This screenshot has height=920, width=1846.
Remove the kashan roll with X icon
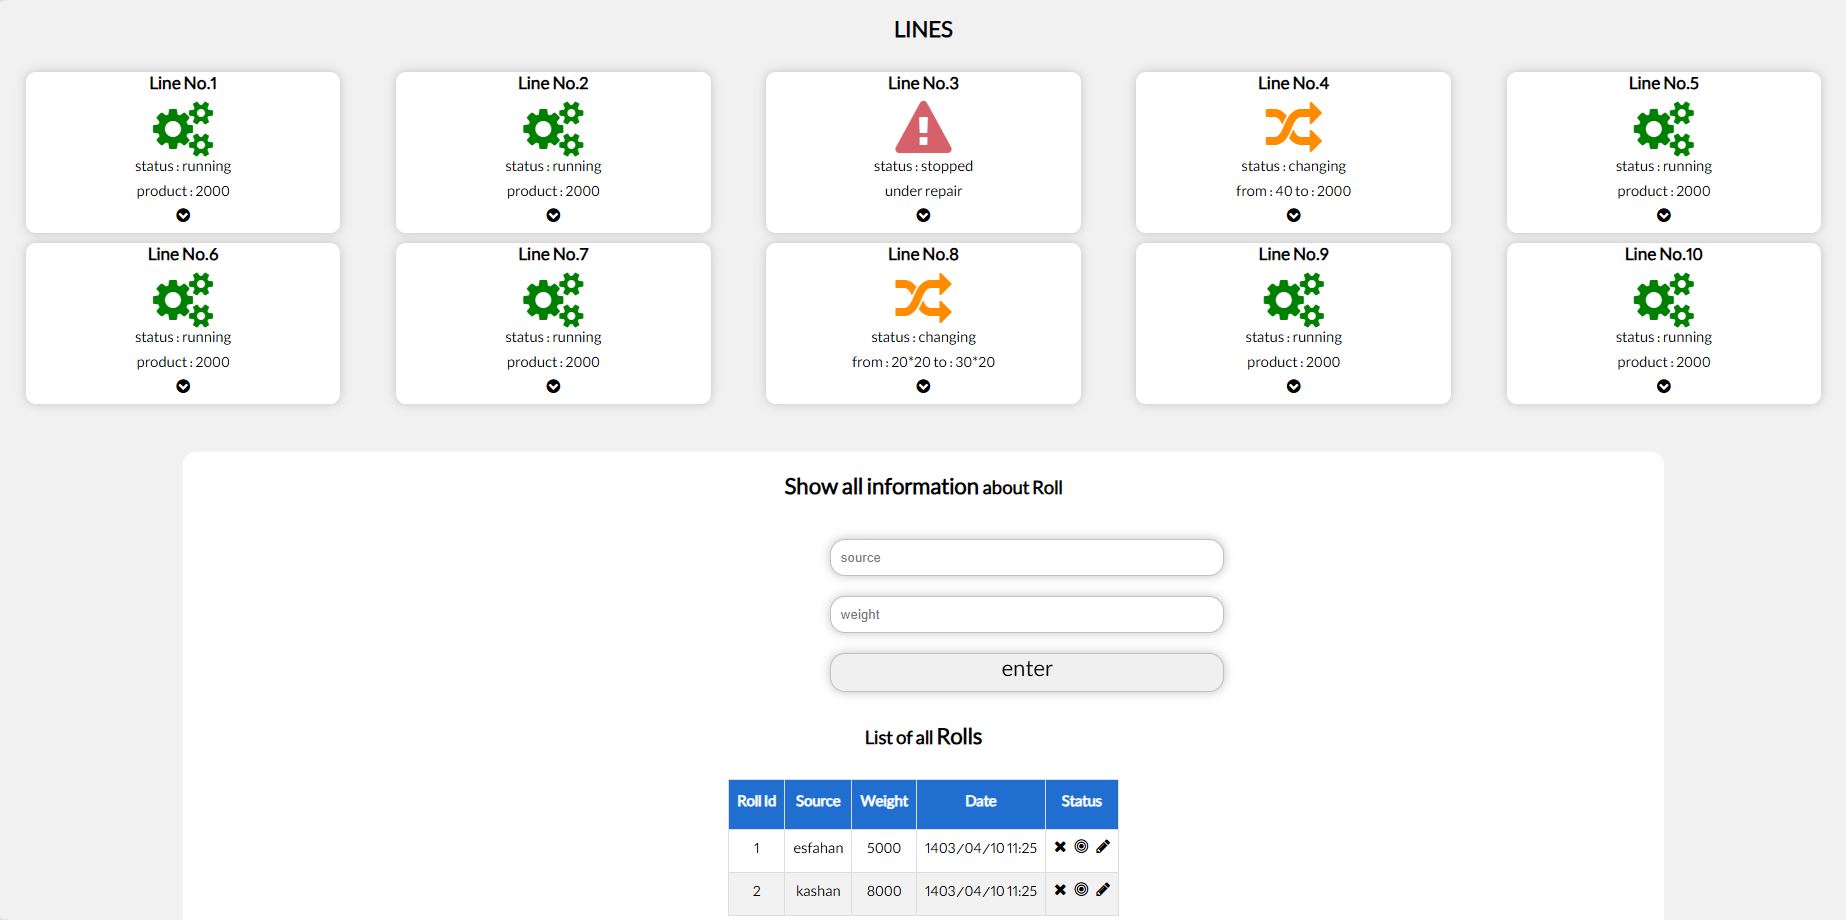pos(1060,889)
